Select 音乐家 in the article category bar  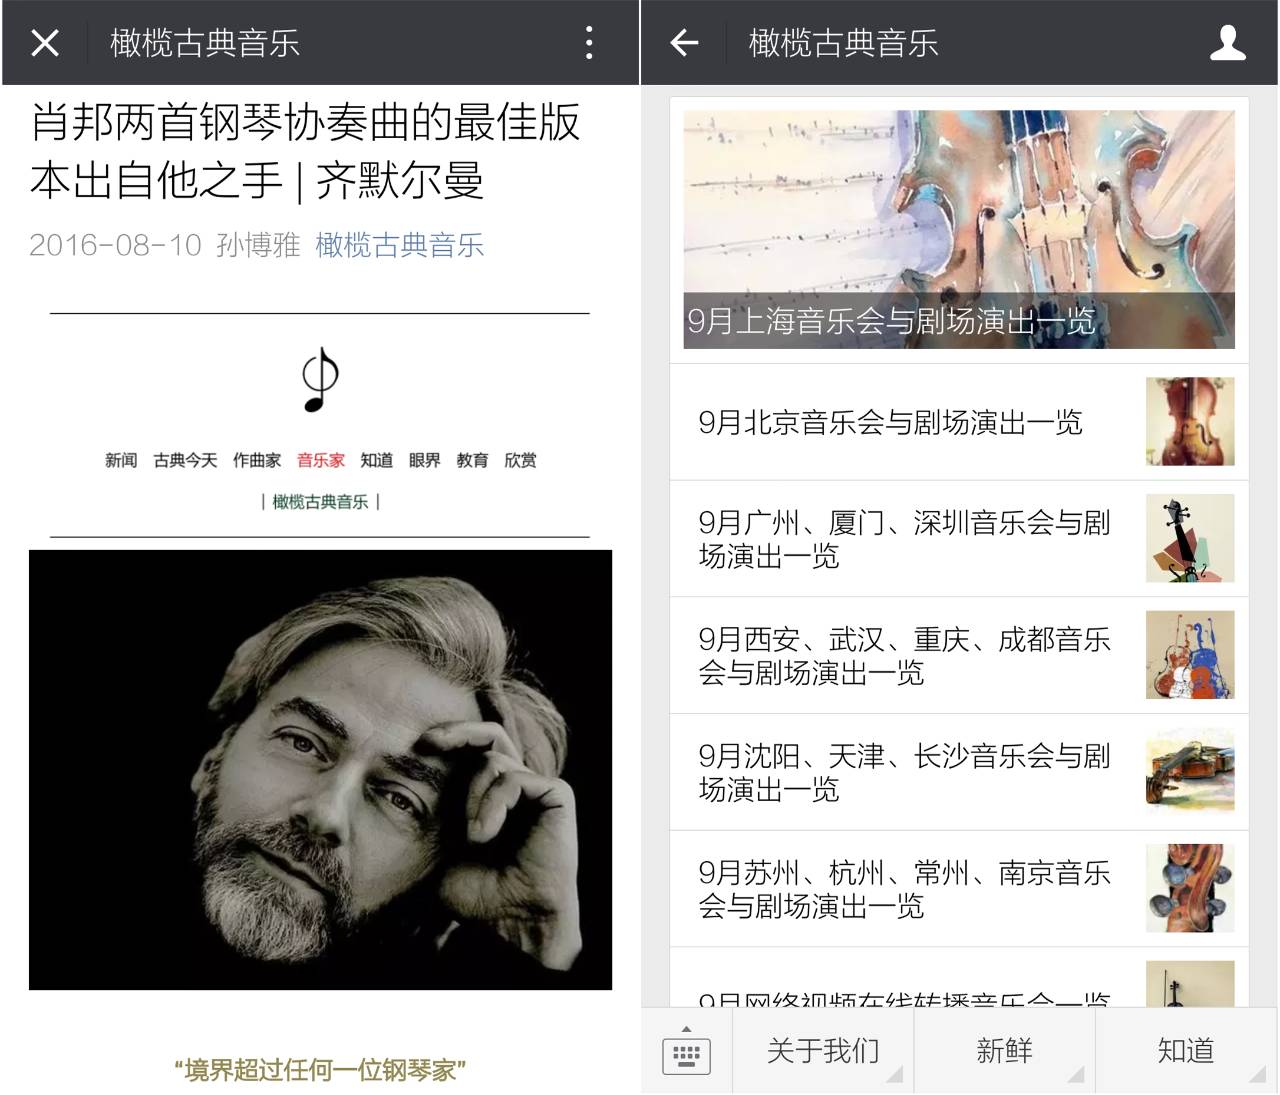321,460
